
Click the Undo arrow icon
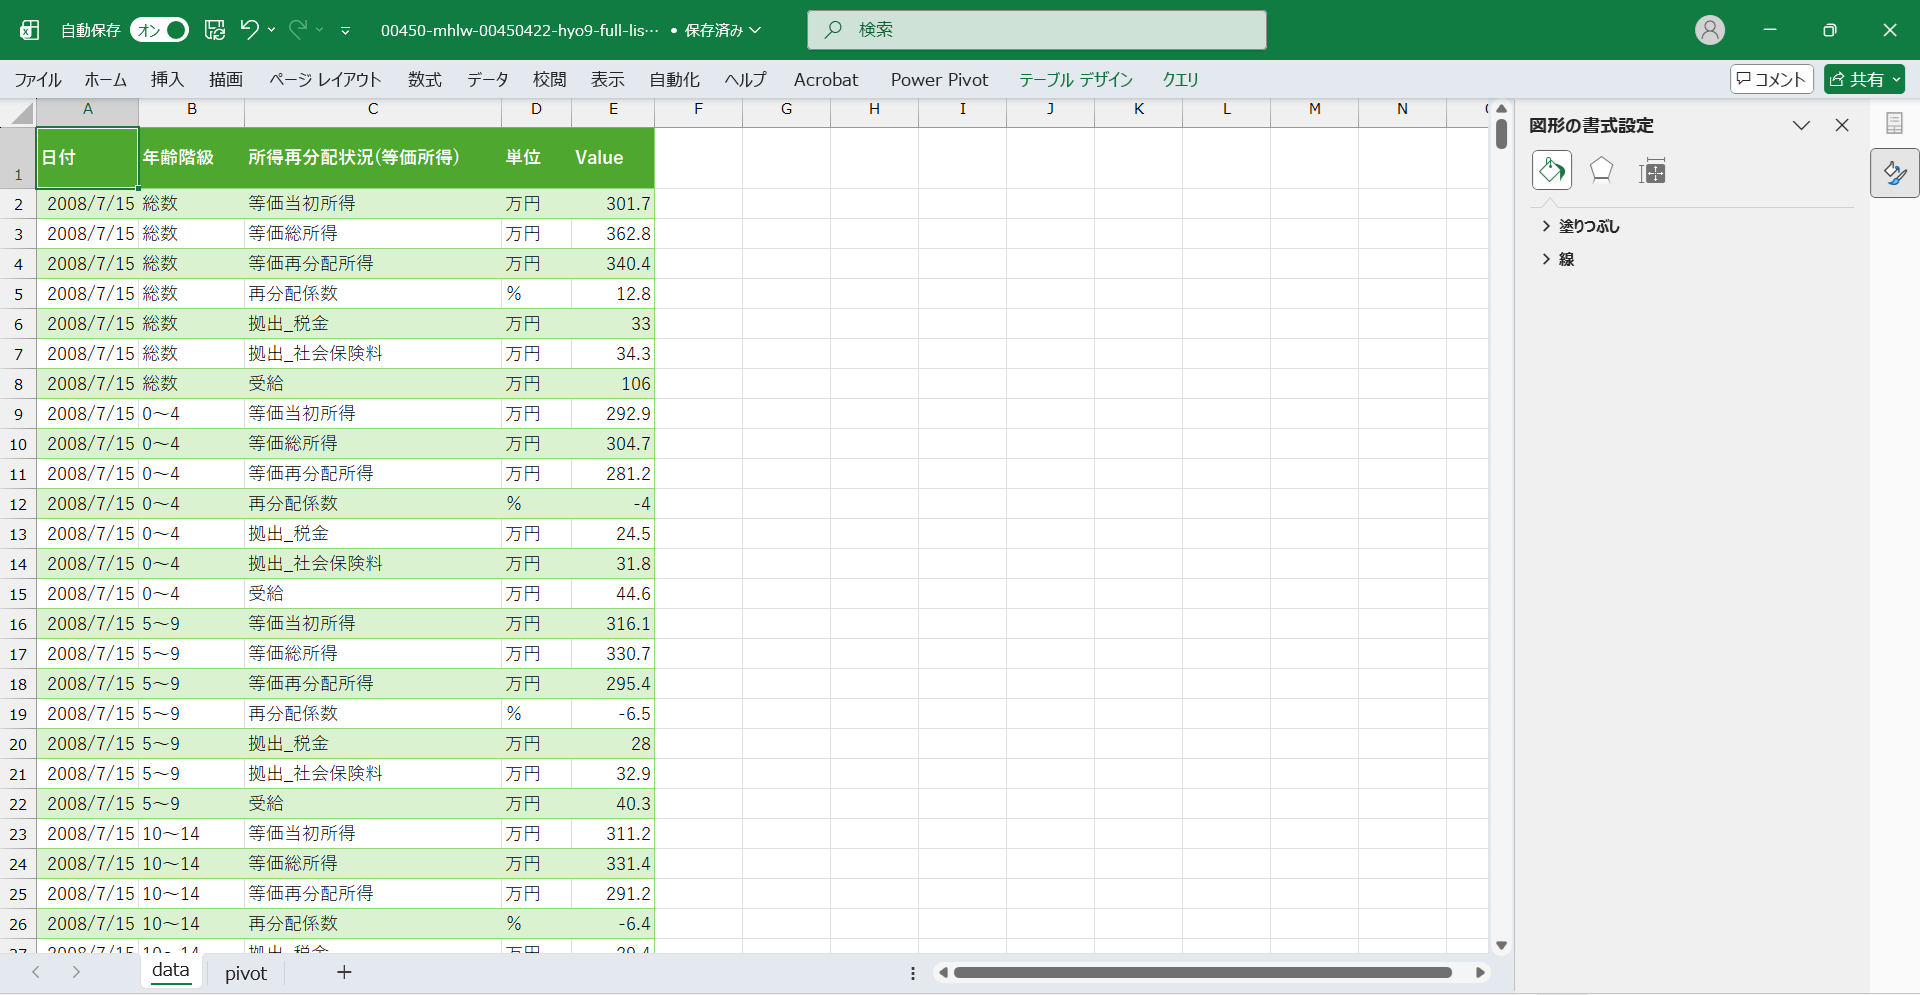click(x=249, y=30)
